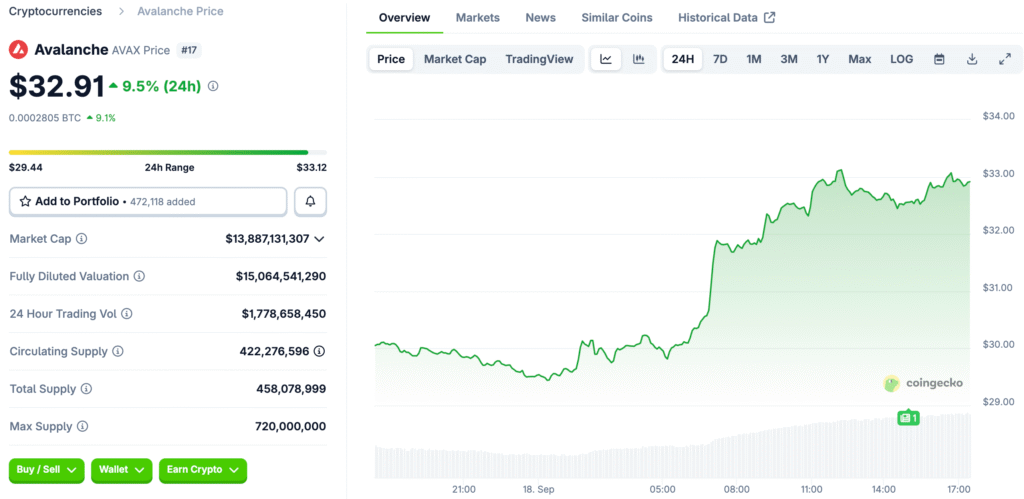
Task: Show Max Supply info icon
Action: (x=82, y=427)
